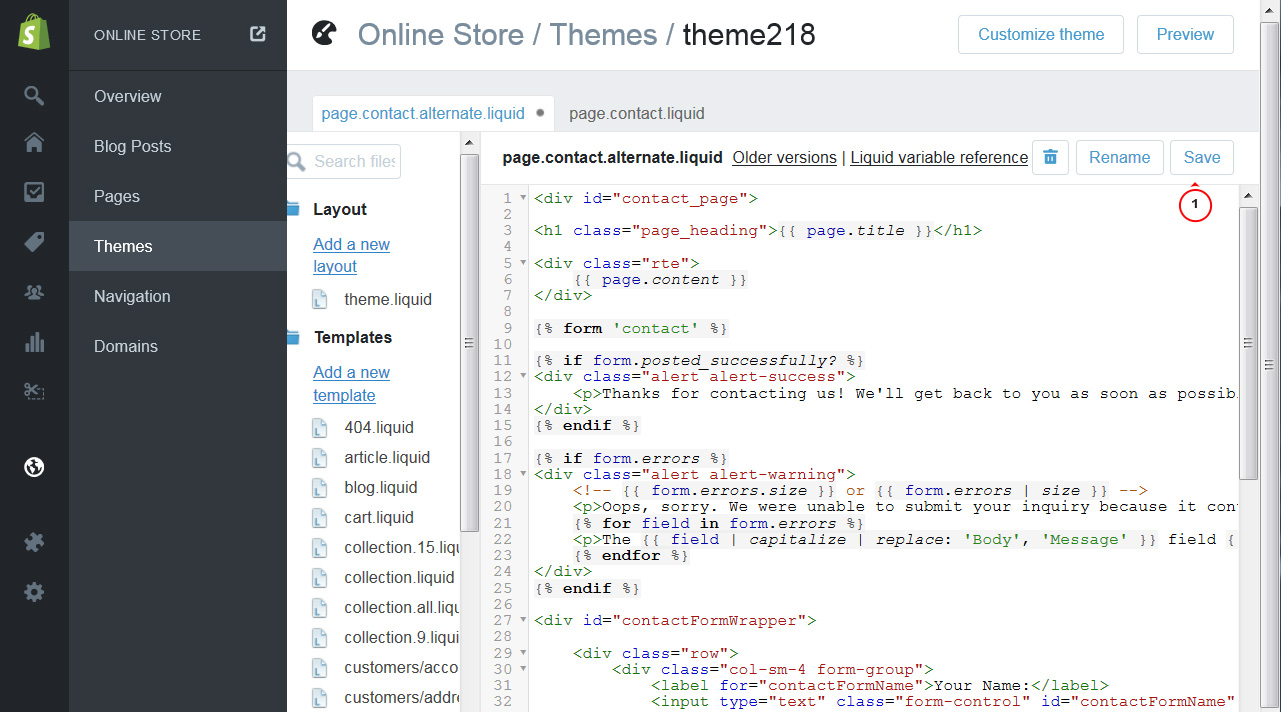Open 404.liquid template file
Screen dimensions: 1281x712
pos(379,427)
